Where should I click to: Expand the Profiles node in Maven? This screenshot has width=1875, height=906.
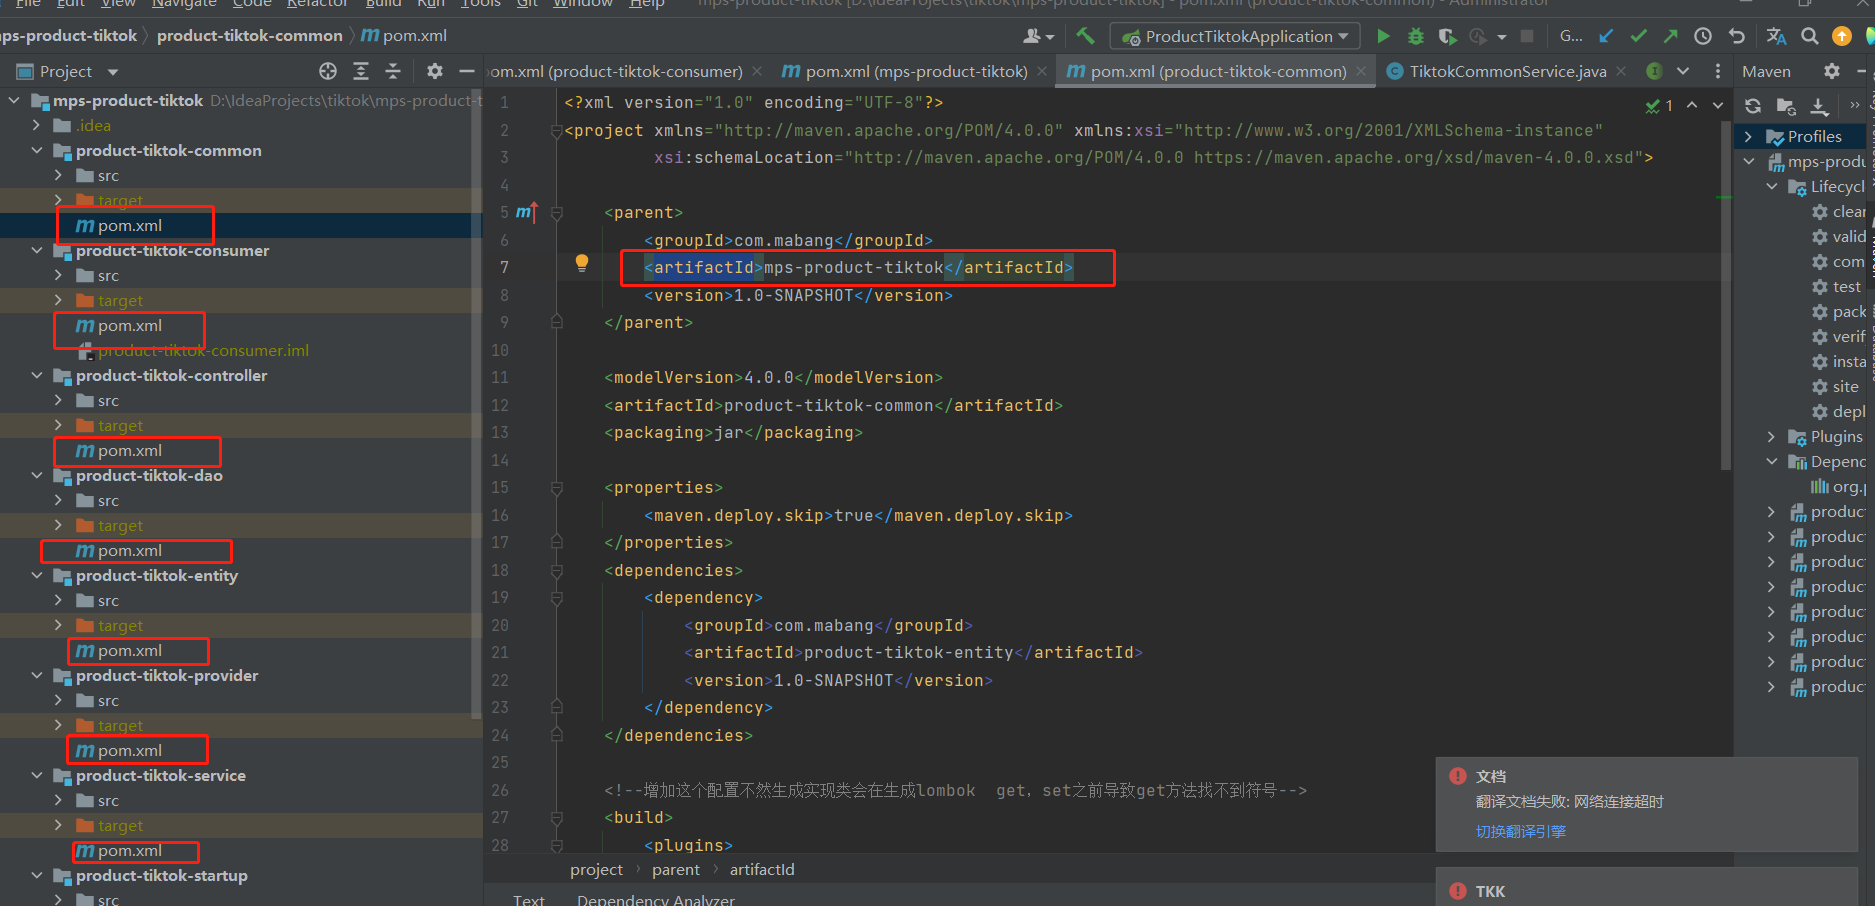1748,137
